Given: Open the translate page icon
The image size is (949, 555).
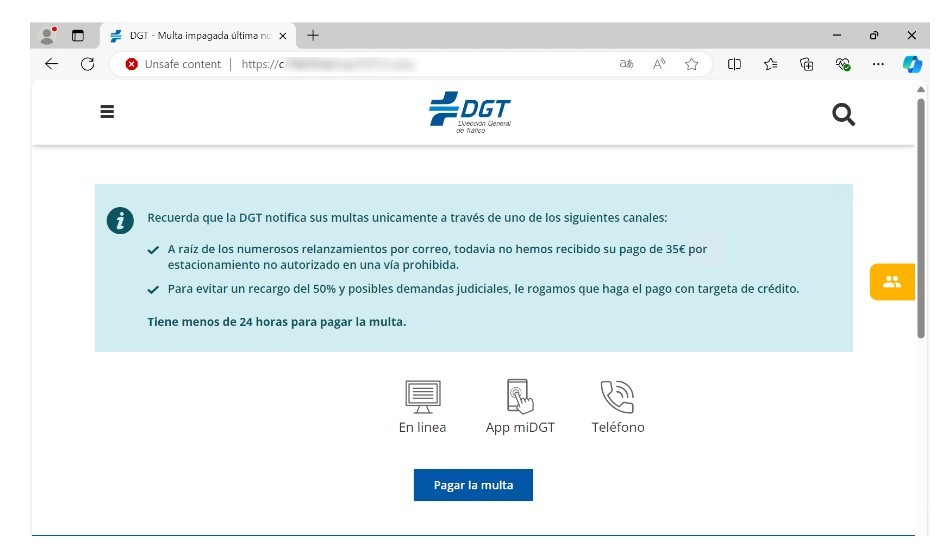Looking at the screenshot, I should click(626, 64).
